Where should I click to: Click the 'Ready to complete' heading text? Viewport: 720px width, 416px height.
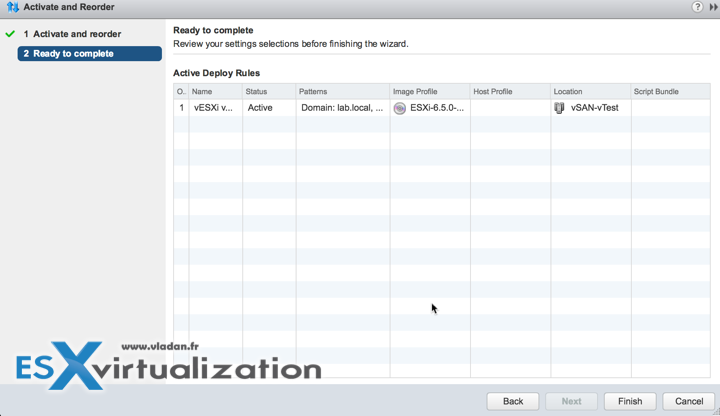[213, 30]
